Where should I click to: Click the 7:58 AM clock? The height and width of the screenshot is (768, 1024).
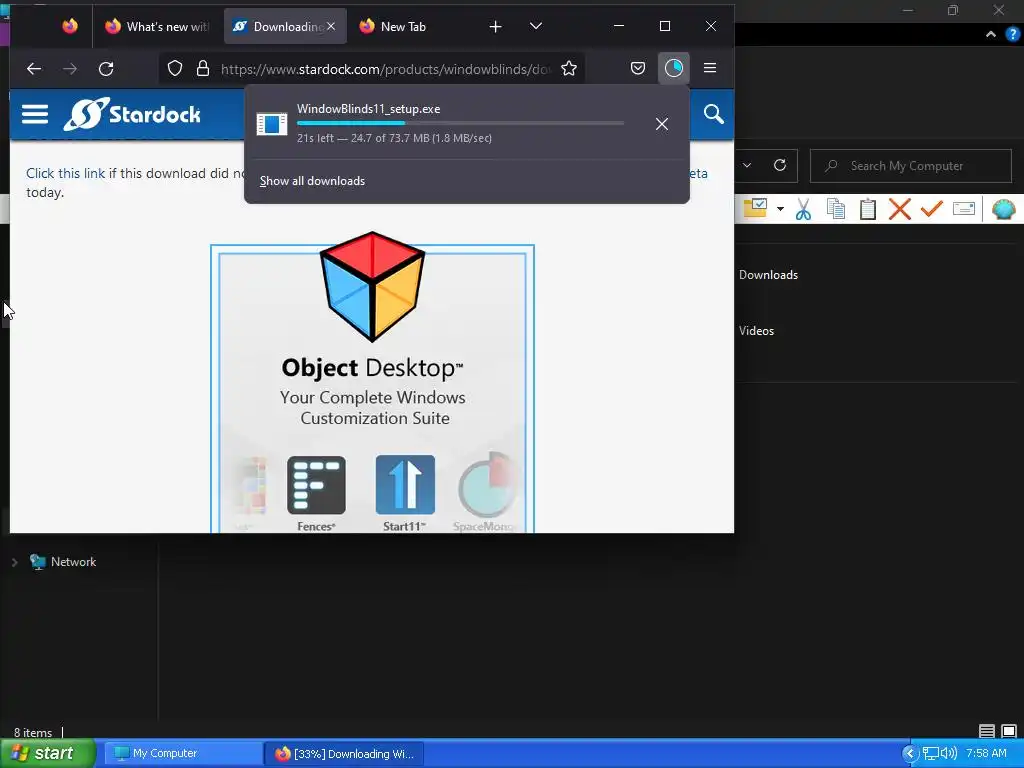[986, 754]
